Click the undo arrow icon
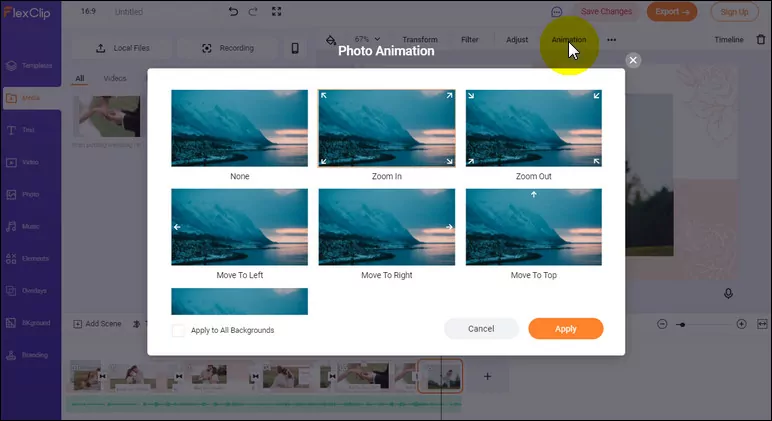 [x=233, y=11]
